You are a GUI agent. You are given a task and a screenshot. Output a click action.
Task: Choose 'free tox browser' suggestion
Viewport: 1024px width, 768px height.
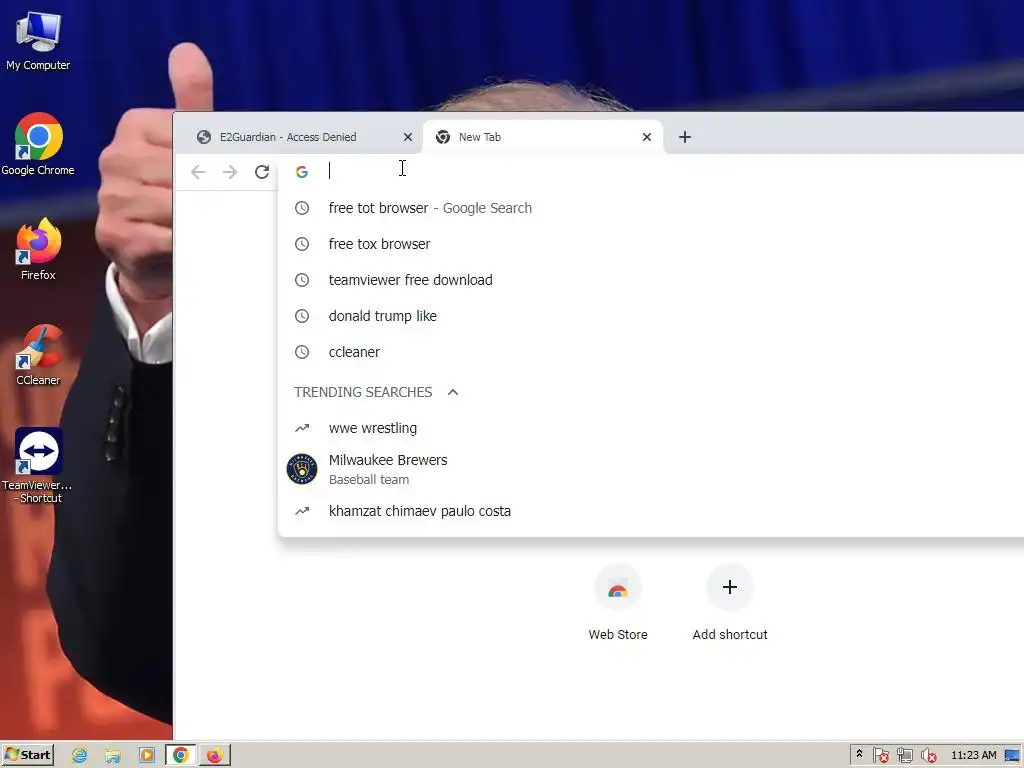(651, 244)
